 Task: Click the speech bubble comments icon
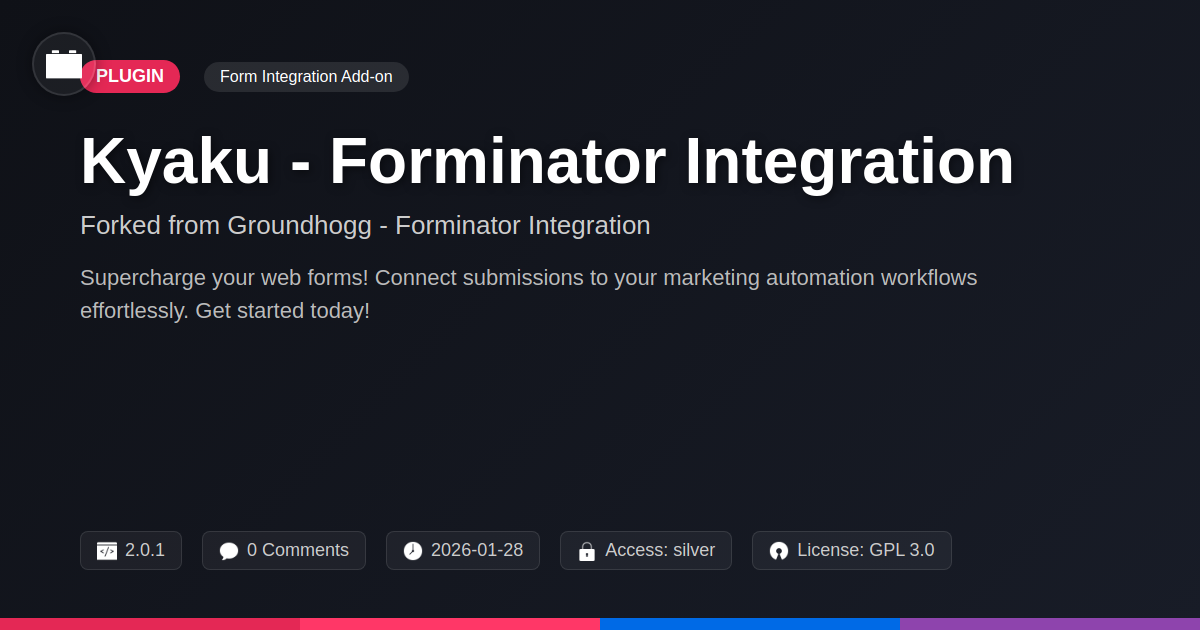pos(229,551)
